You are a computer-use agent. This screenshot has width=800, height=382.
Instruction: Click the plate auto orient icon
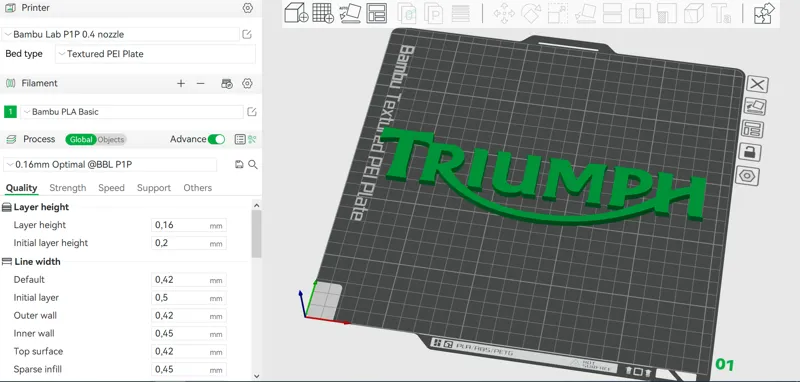click(x=755, y=106)
